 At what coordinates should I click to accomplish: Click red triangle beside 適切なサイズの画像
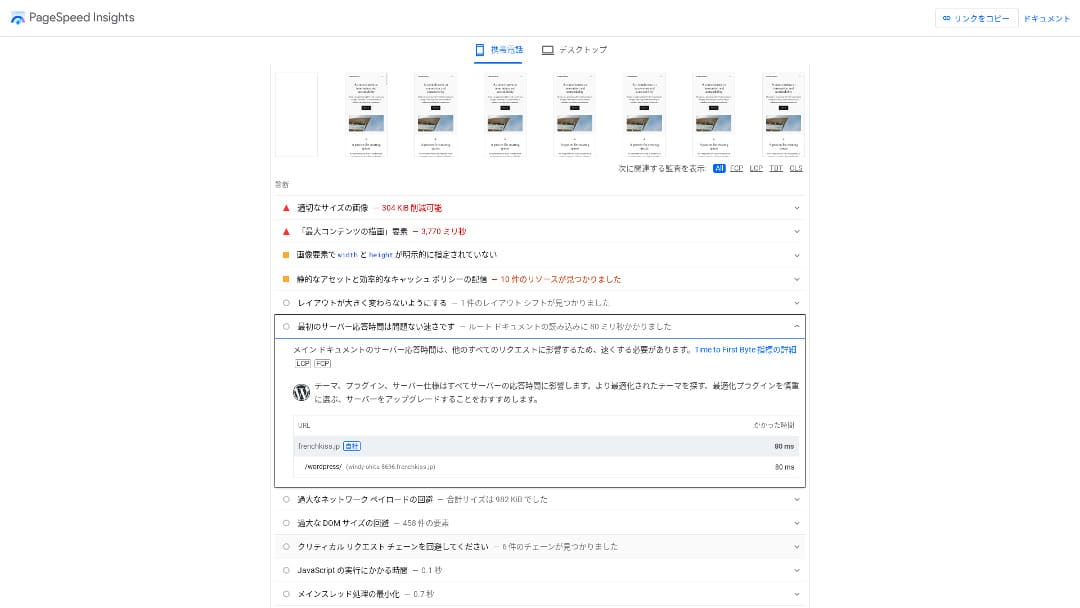point(286,208)
